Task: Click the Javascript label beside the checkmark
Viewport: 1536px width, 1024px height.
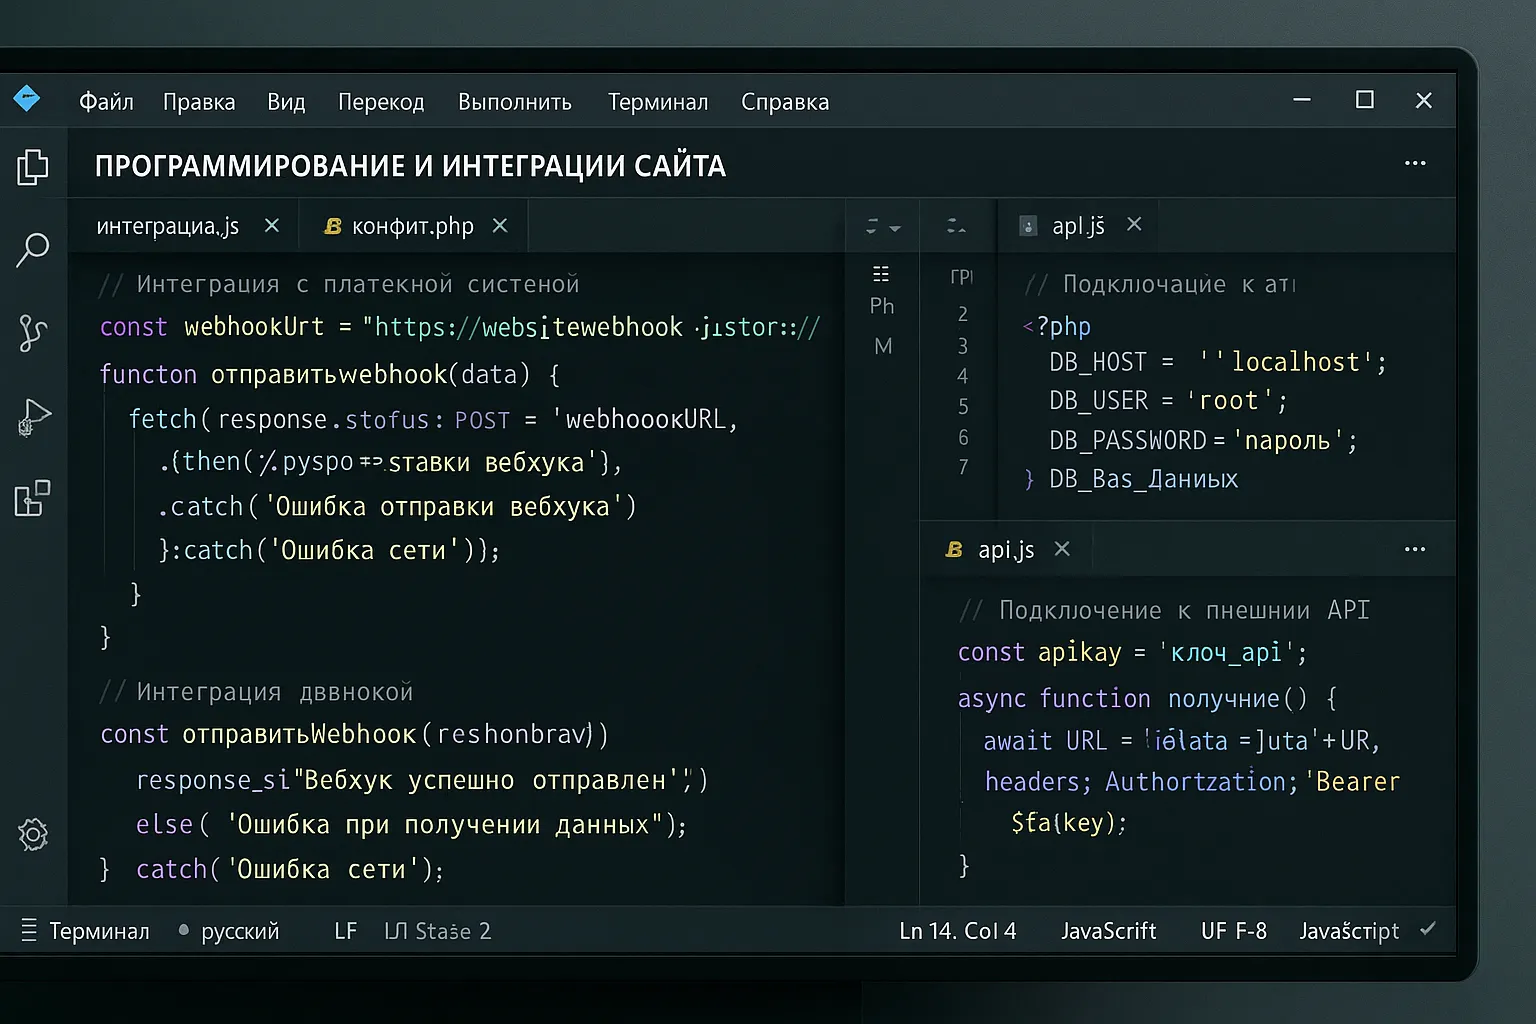Action: point(1349,931)
